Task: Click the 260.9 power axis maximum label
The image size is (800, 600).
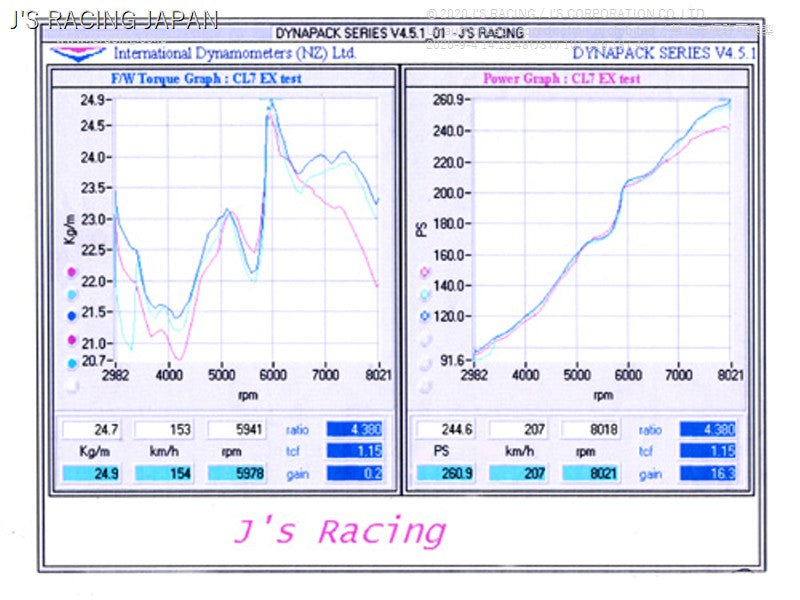Action: coord(448,99)
